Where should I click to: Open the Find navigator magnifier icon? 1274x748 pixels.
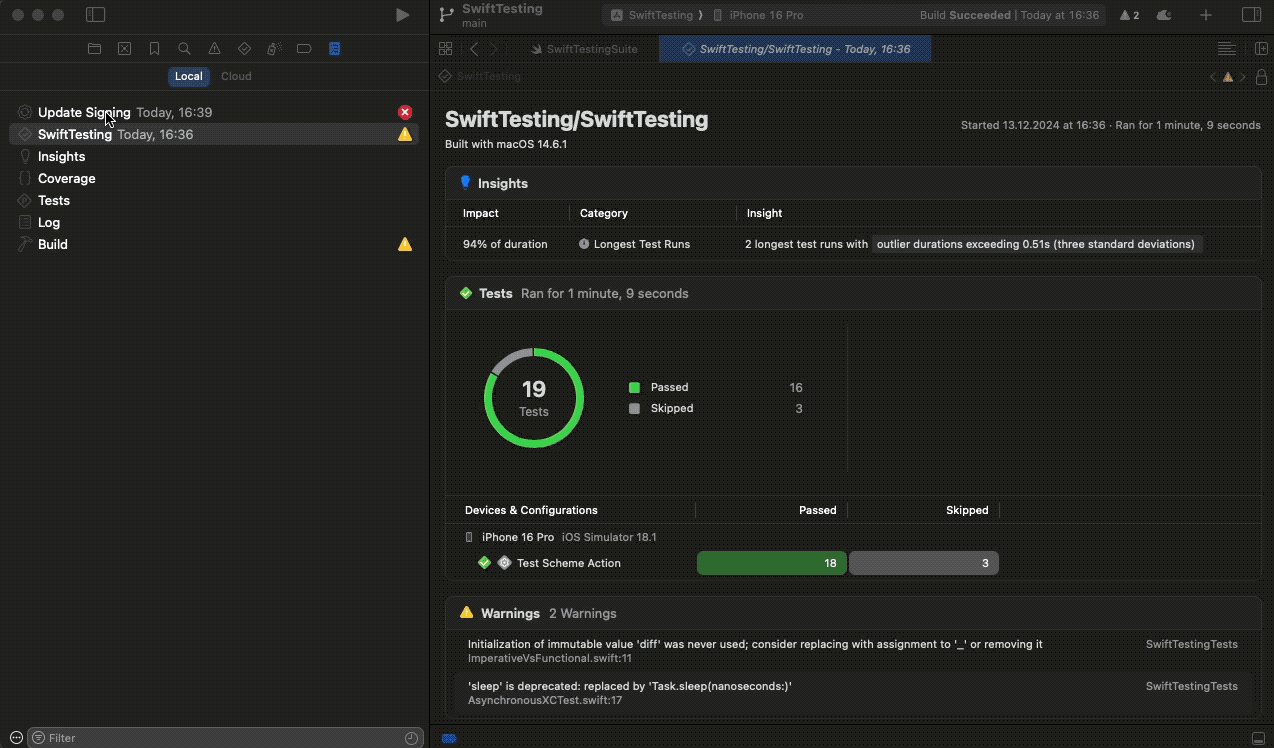pyautogui.click(x=184, y=48)
